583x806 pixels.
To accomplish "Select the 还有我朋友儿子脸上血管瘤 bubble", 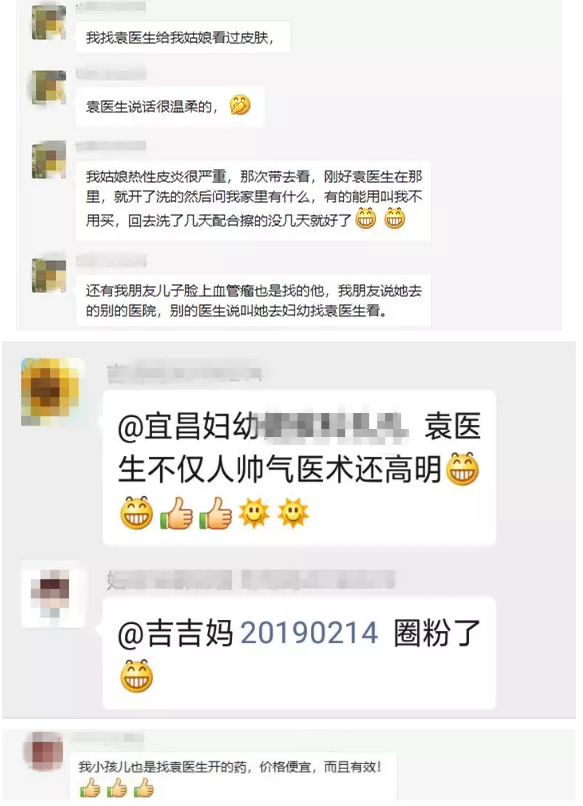I will [253, 301].
